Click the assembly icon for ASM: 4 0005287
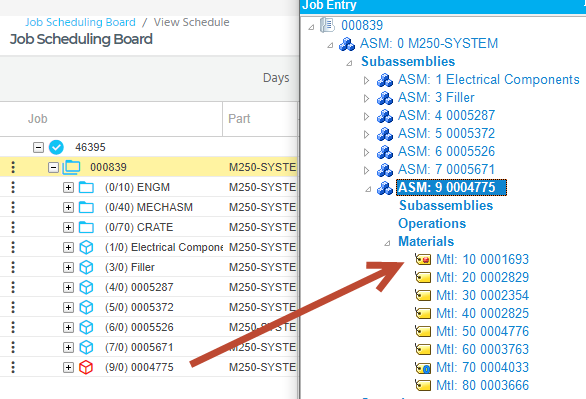Viewport: 586px width, 399px height. coord(385,116)
